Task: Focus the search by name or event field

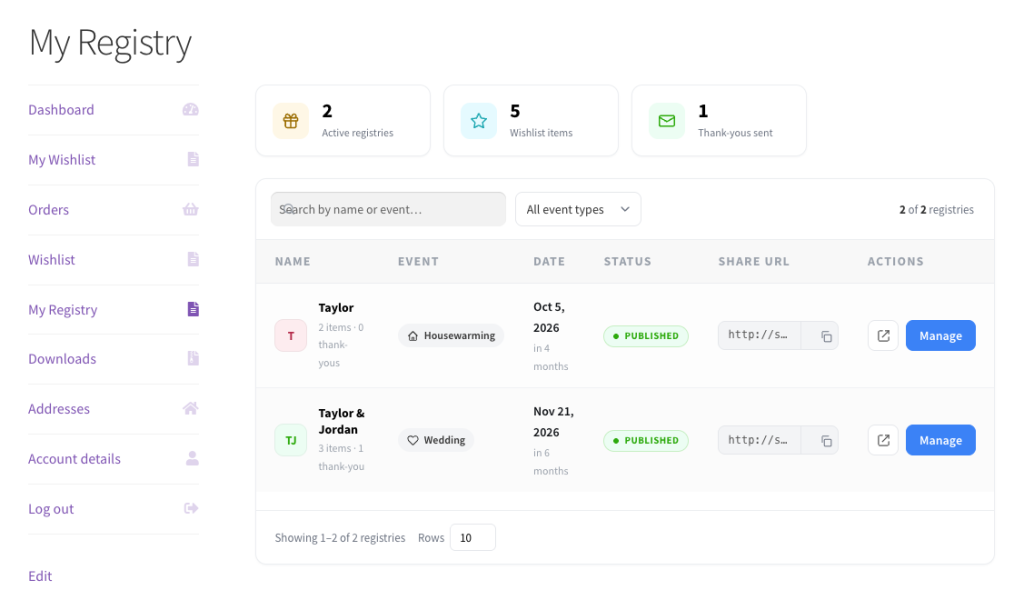Action: [x=388, y=209]
